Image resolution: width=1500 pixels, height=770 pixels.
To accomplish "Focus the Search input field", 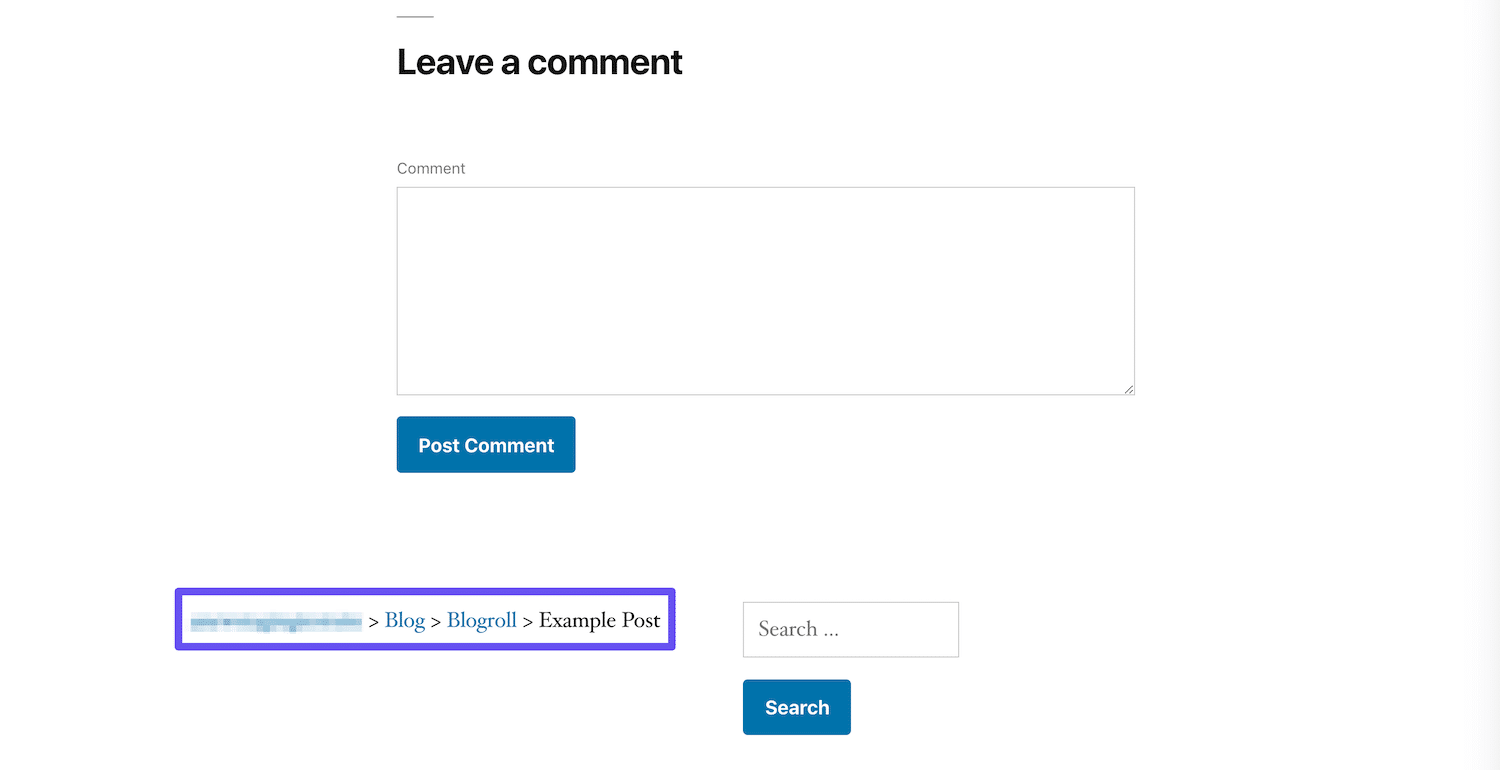I will (850, 629).
